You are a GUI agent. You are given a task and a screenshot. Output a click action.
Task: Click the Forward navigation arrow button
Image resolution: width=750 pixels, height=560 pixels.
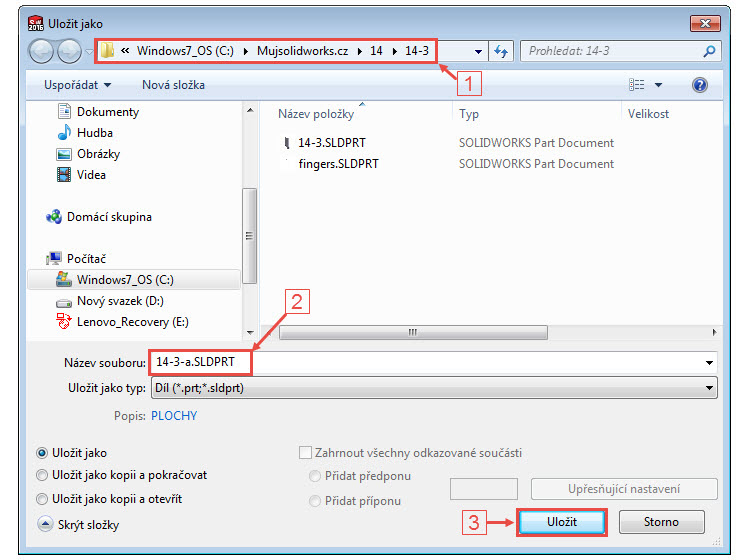point(69,51)
